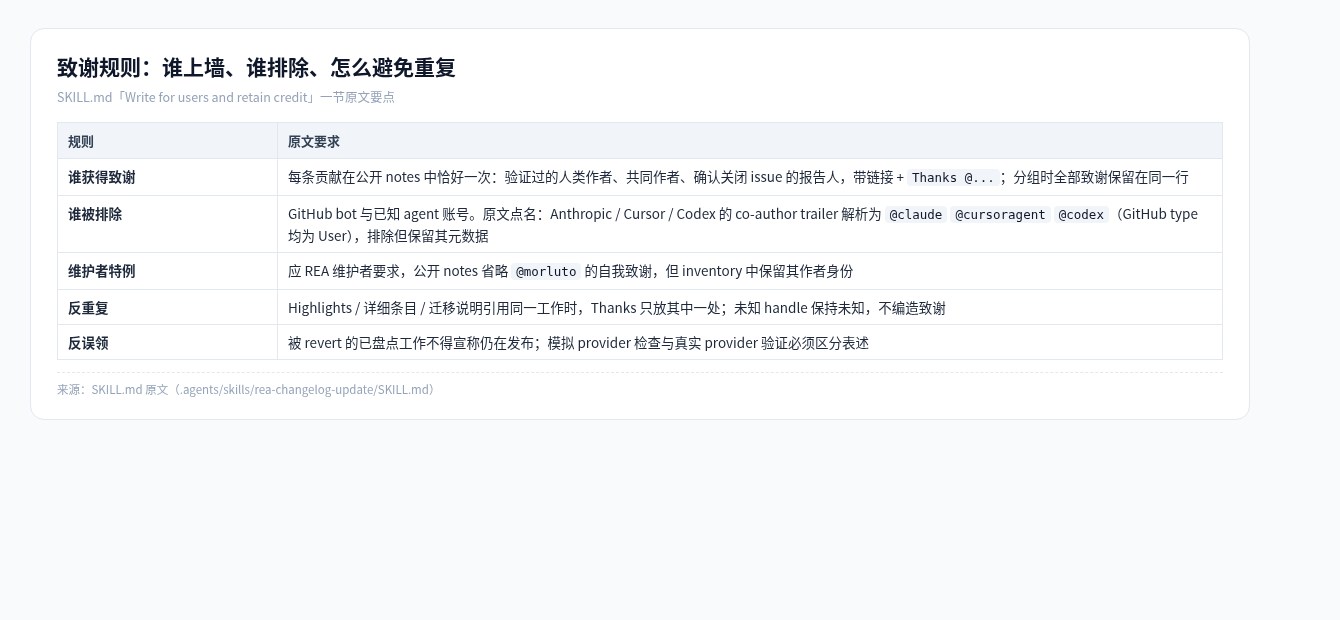Click the subtitle mentioning Write for users and retain credit
Viewport: 1340px width, 620px height.
pyautogui.click(x=226, y=97)
